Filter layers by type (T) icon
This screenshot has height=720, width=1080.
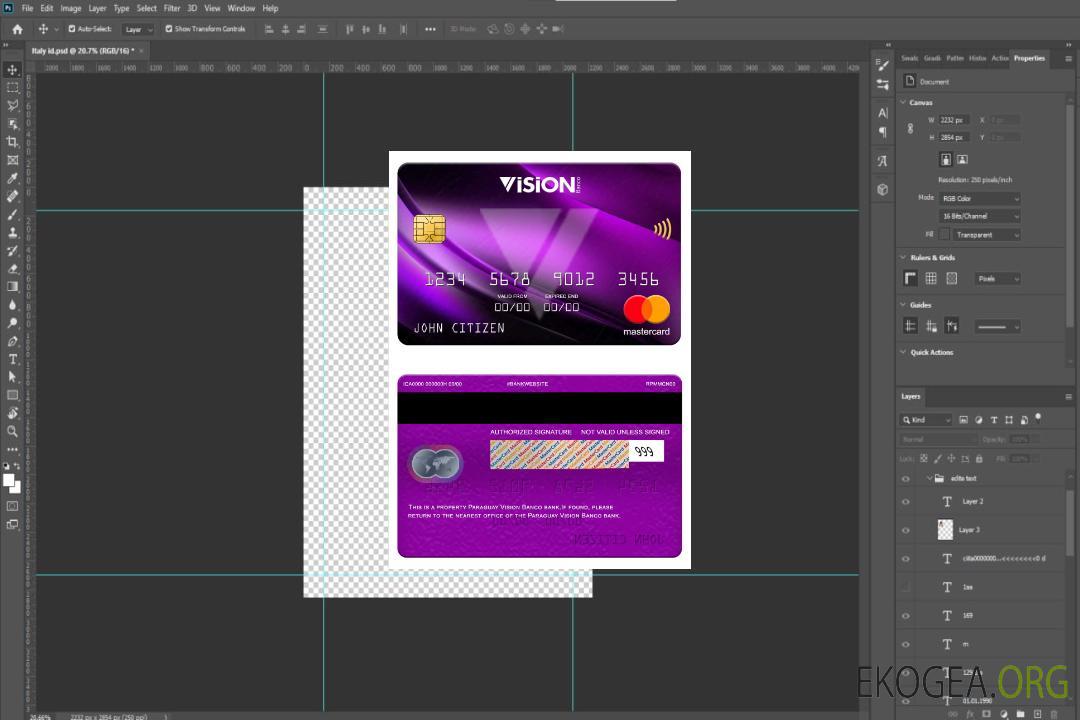[994, 420]
